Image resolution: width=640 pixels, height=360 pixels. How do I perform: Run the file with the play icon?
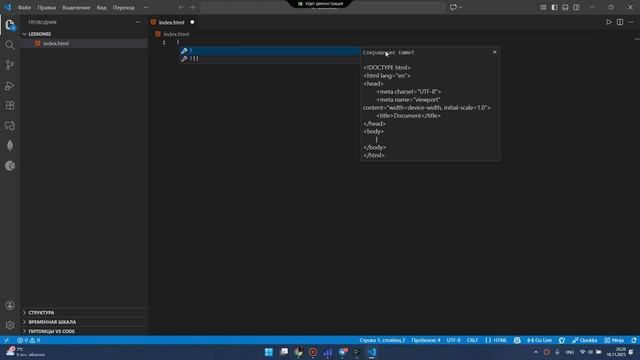click(x=609, y=22)
